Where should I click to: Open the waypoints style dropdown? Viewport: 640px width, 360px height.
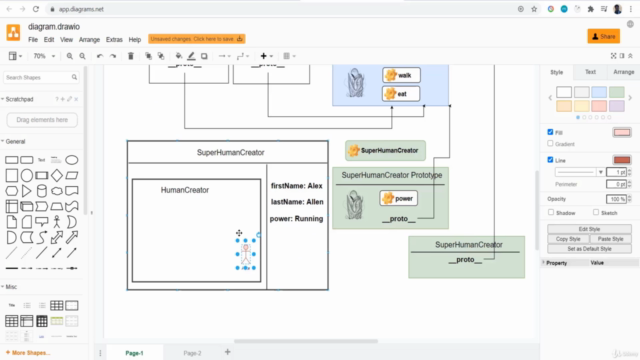[x=243, y=56]
